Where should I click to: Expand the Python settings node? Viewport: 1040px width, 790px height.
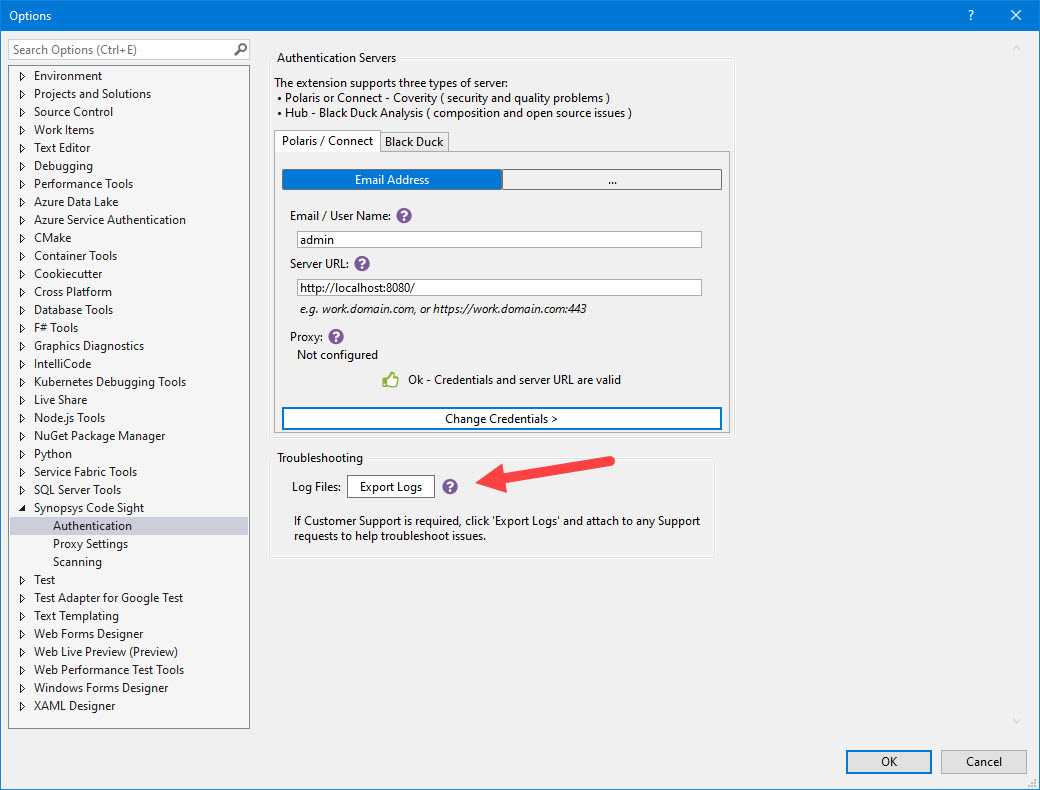point(22,453)
